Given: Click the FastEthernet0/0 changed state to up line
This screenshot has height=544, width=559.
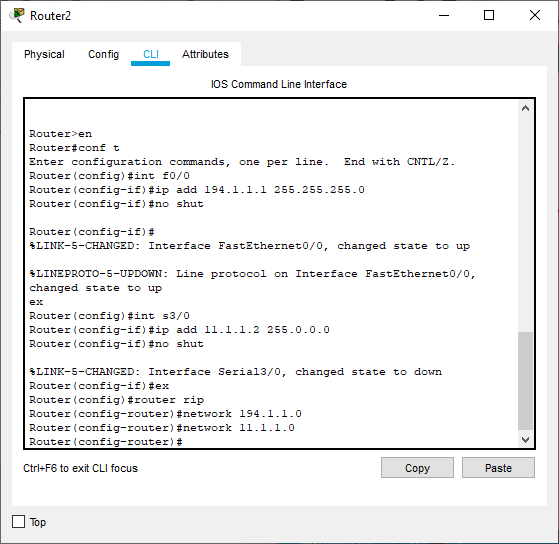Looking at the screenshot, I should [x=250, y=246].
